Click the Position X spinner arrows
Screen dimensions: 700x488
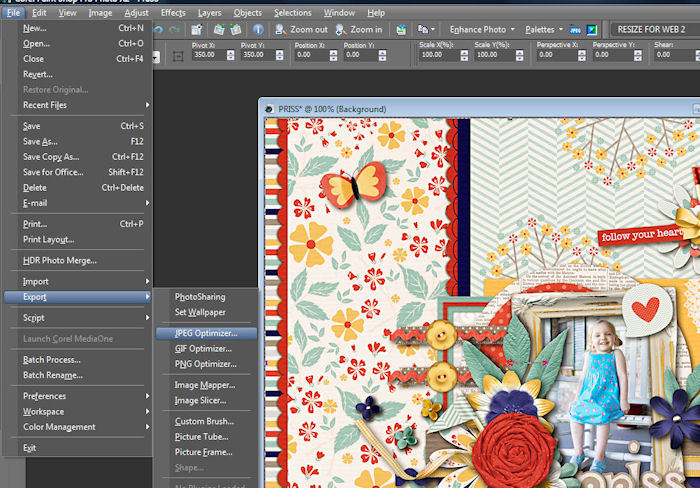click(x=333, y=55)
